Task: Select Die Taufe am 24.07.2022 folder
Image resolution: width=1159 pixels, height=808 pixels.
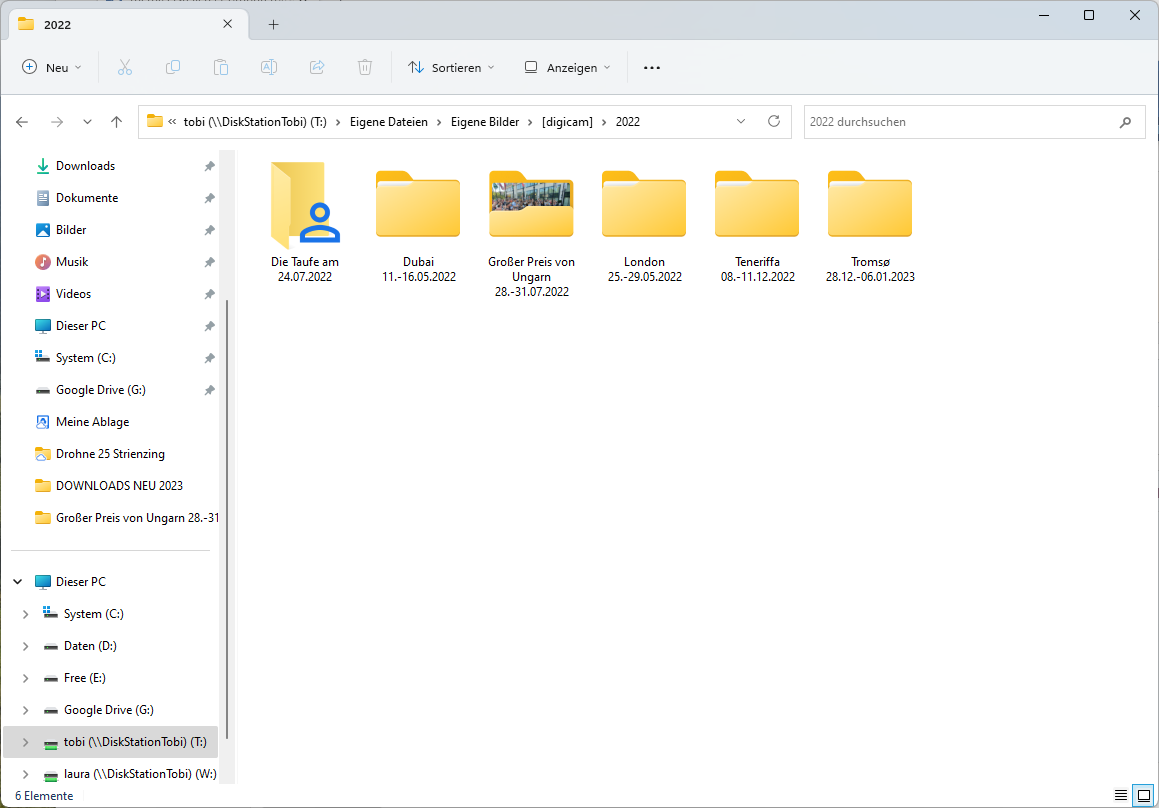Action: click(305, 222)
